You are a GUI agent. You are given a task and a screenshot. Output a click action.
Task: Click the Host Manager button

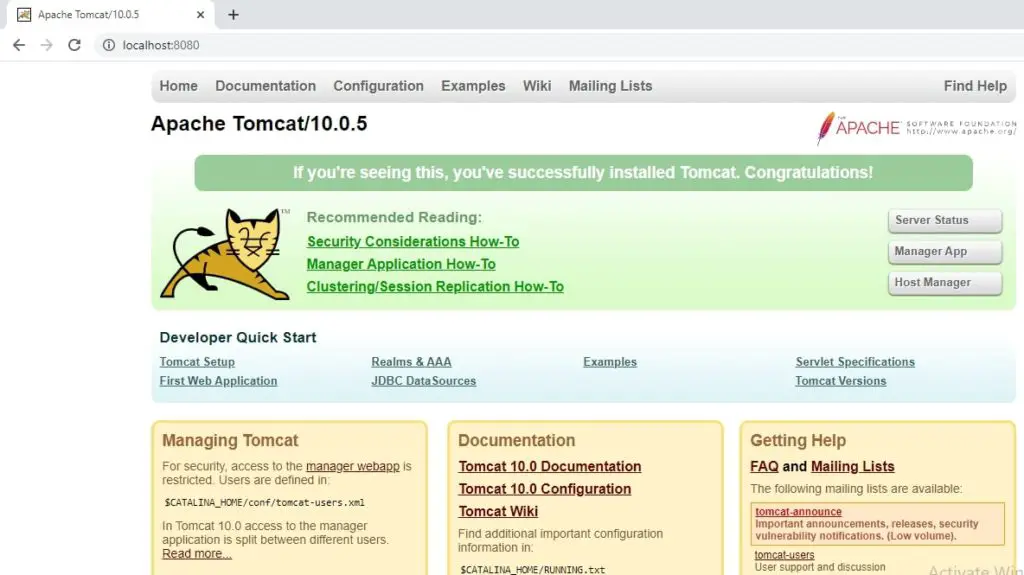click(x=944, y=282)
